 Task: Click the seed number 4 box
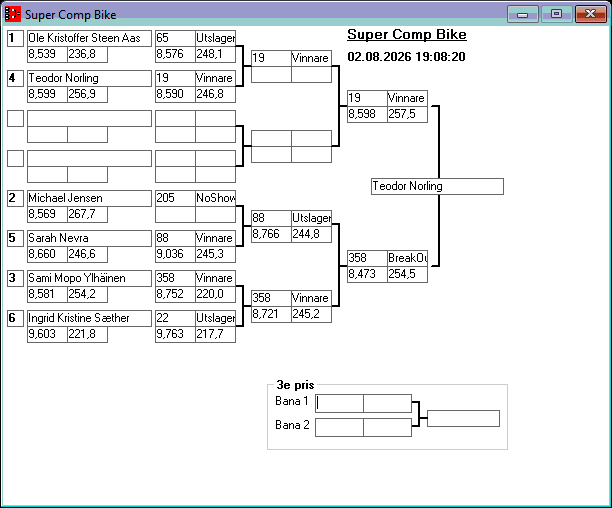point(16,78)
